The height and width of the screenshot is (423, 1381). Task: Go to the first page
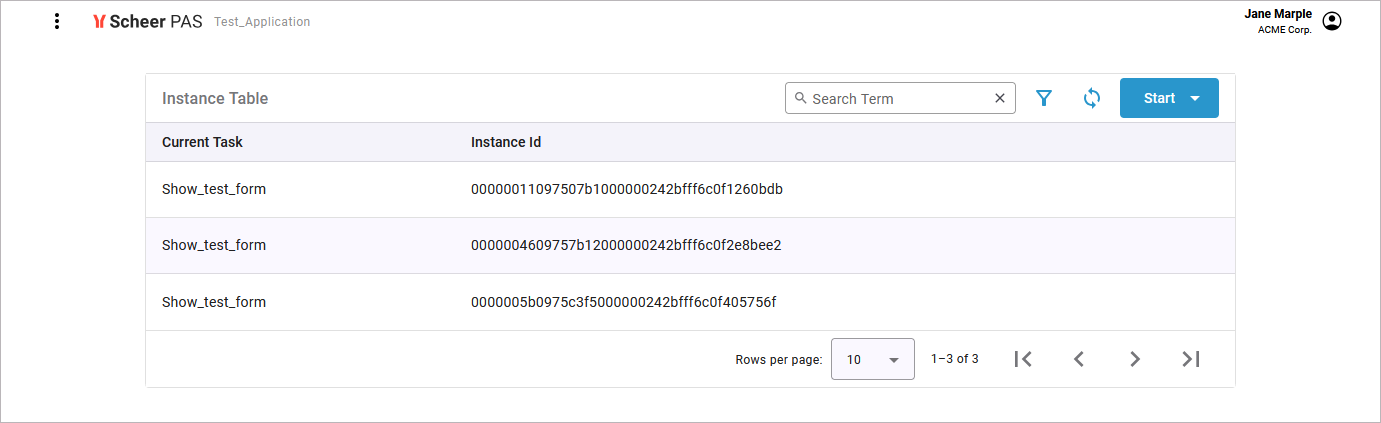pyautogui.click(x=1022, y=359)
